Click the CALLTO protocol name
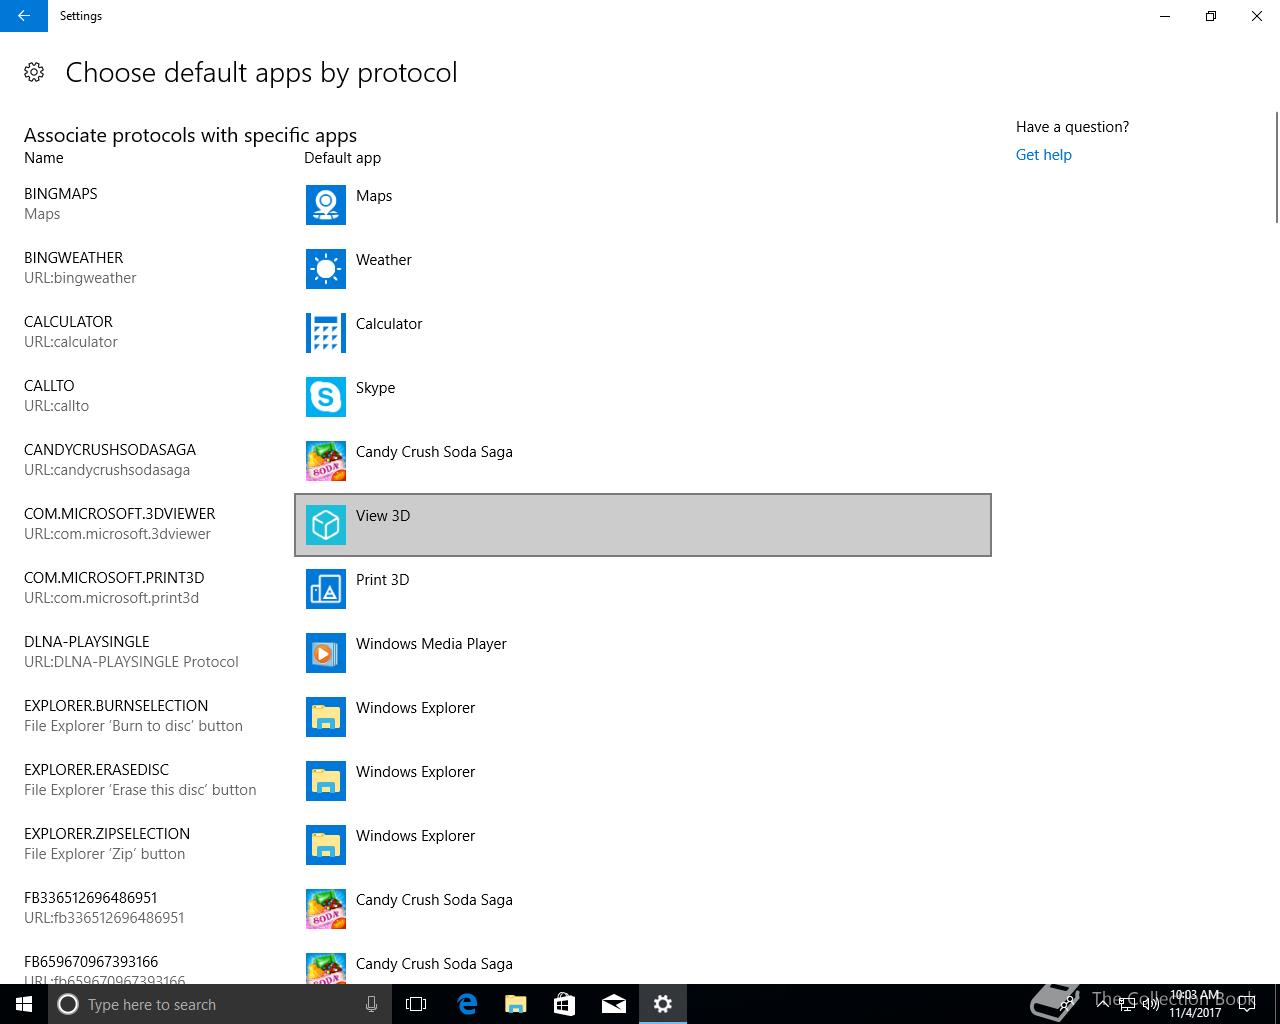 (49, 386)
